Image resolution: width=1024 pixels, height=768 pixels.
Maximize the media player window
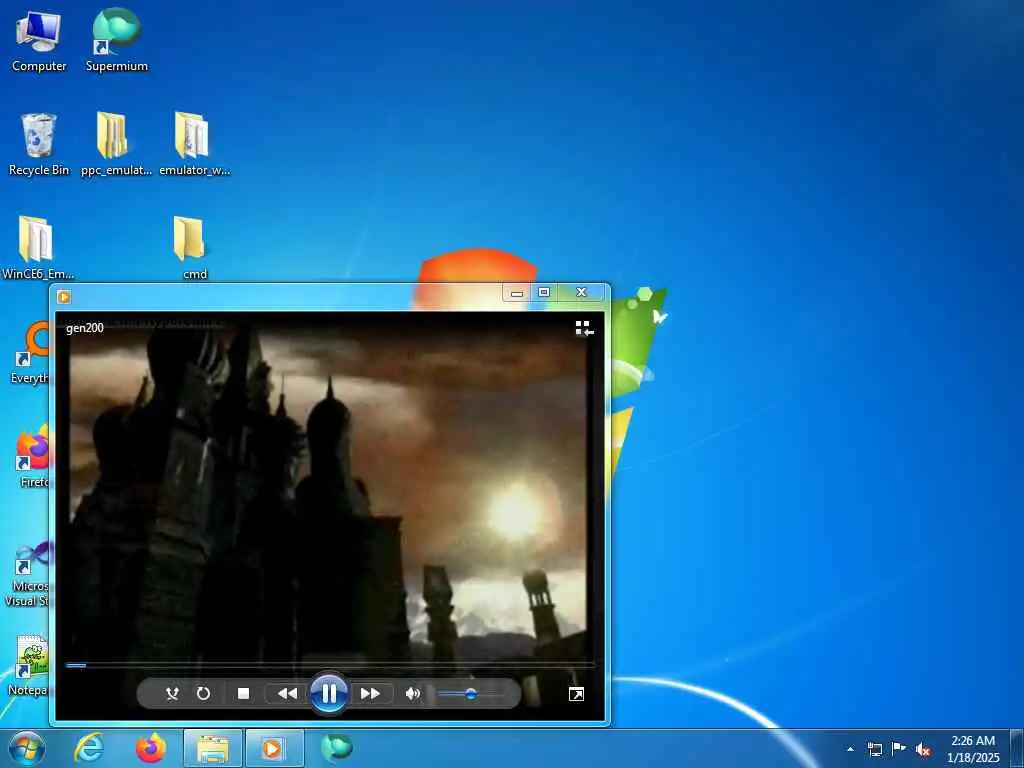(544, 293)
